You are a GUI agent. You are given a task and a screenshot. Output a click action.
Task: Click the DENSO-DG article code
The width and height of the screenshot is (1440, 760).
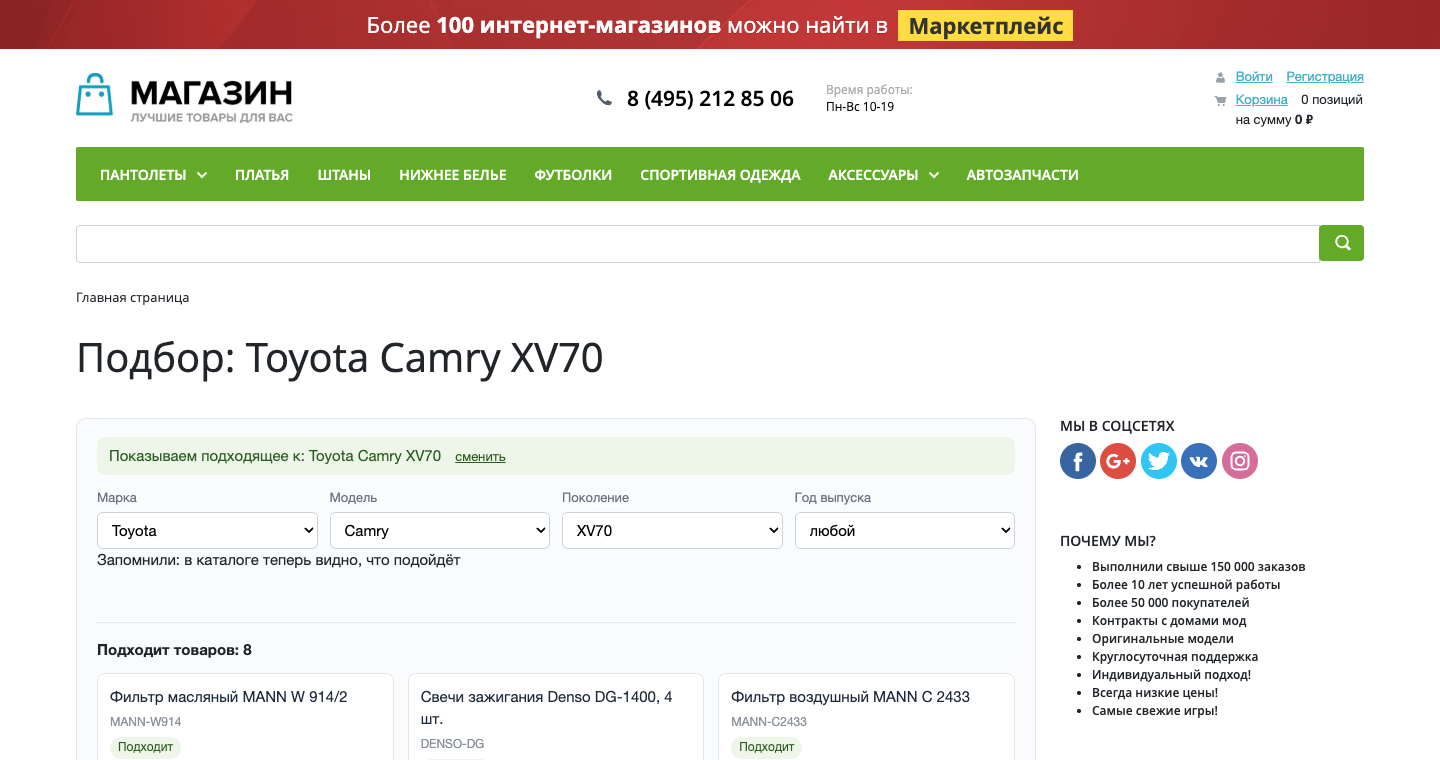453,744
